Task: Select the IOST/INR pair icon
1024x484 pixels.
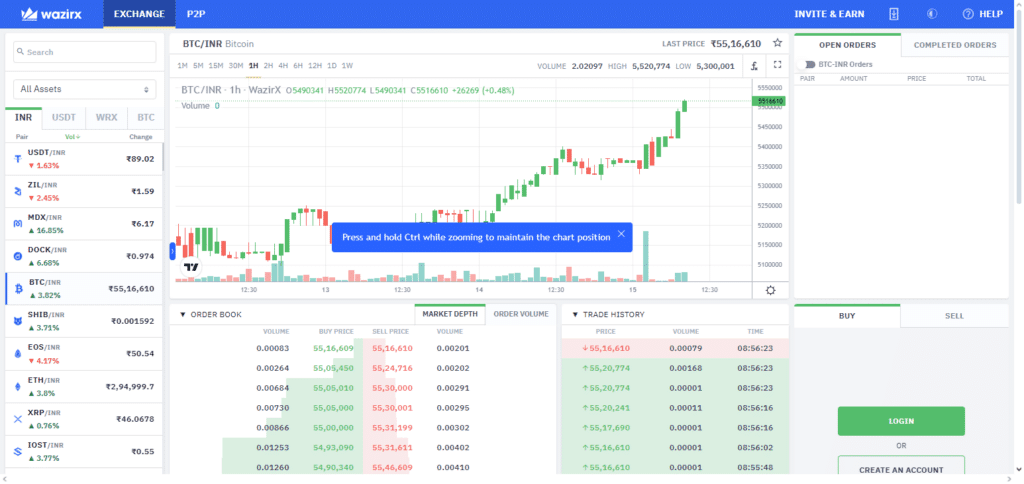Action: click(18, 451)
